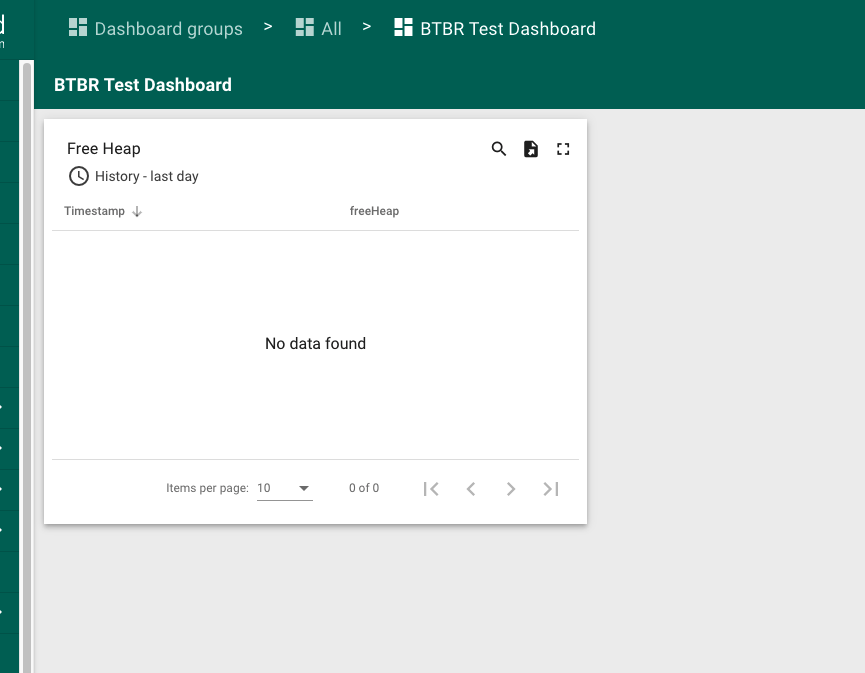Jump to the first page of results
This screenshot has width=865, height=673.
coord(431,488)
